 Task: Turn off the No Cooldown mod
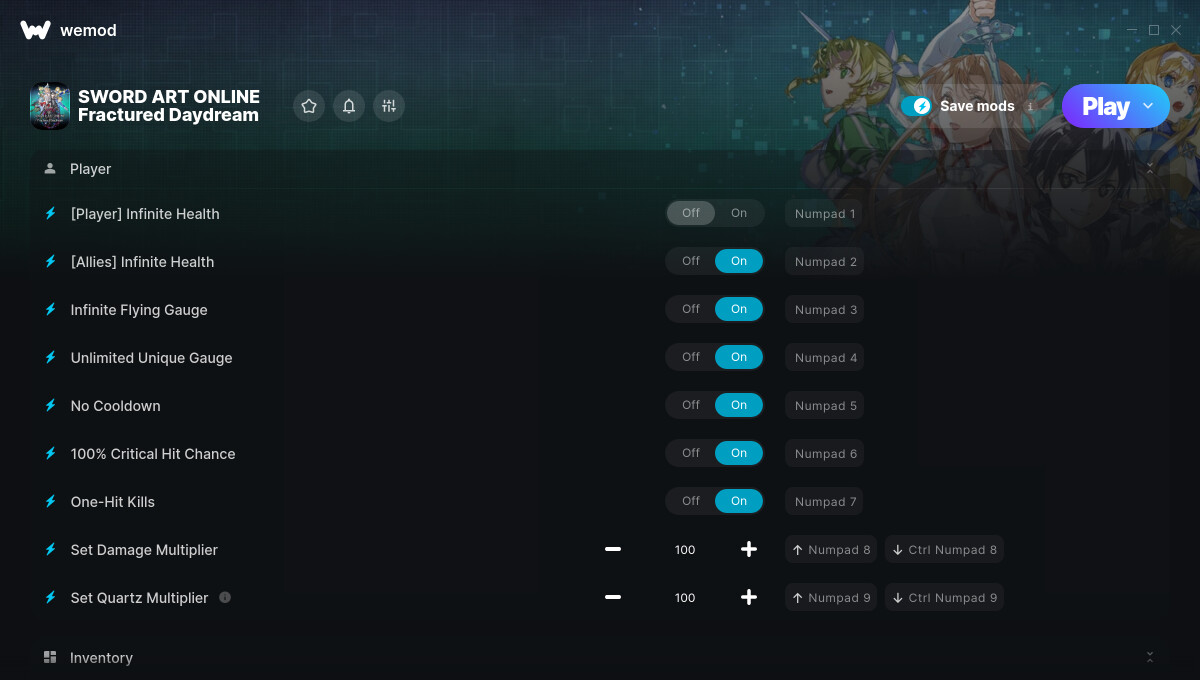click(691, 405)
